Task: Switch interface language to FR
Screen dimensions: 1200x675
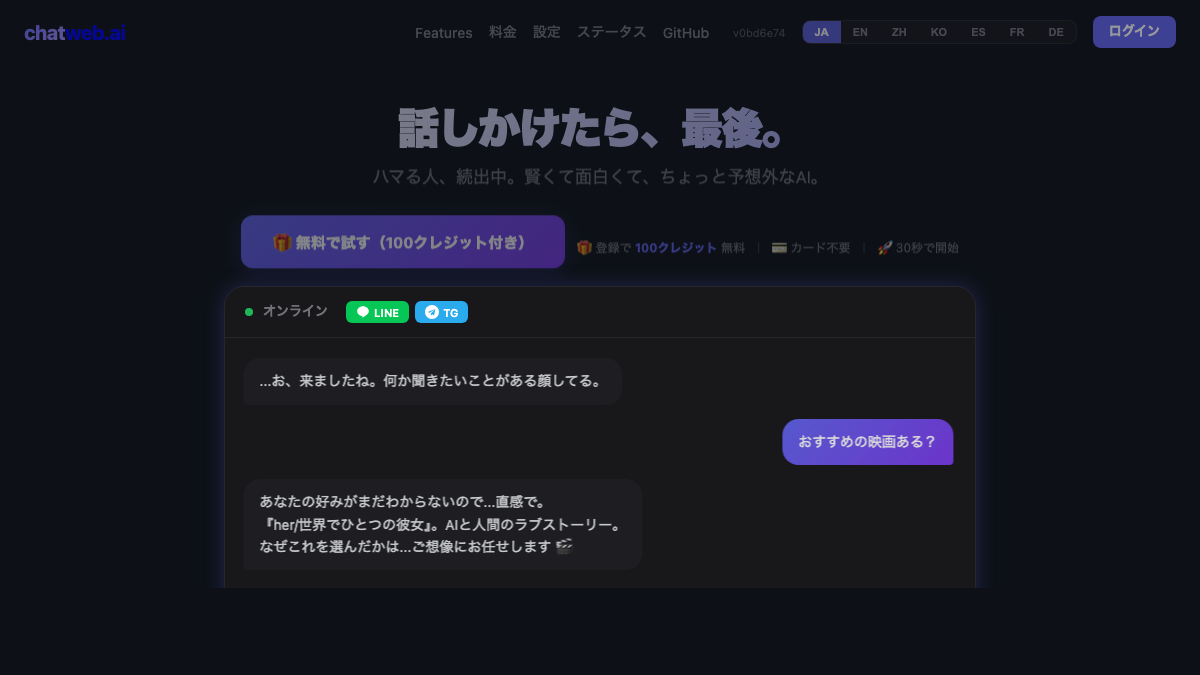Action: (x=1017, y=31)
